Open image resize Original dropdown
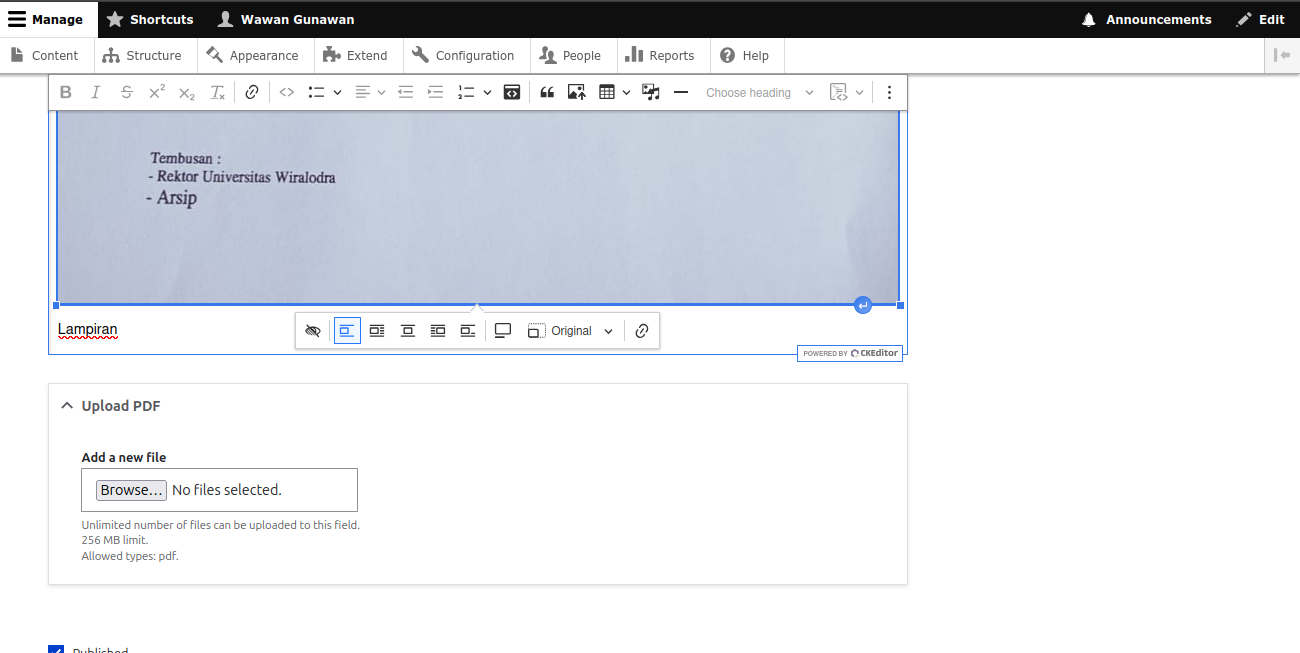The image size is (1300, 653). point(570,331)
